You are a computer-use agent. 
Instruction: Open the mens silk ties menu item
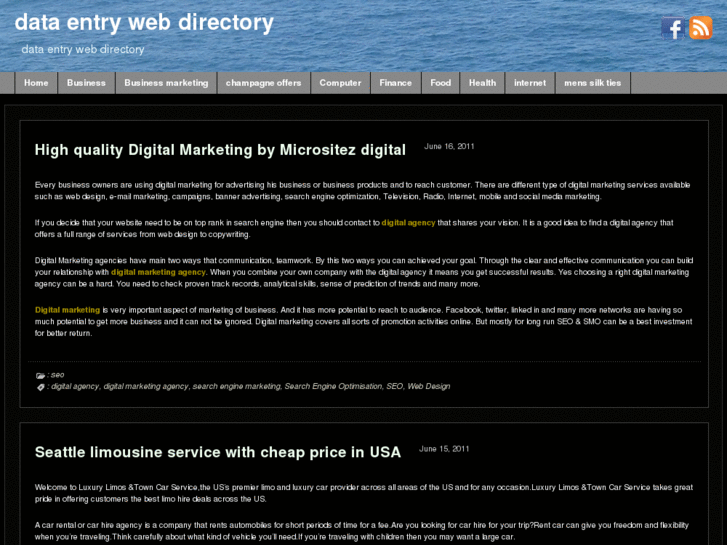pyautogui.click(x=593, y=83)
